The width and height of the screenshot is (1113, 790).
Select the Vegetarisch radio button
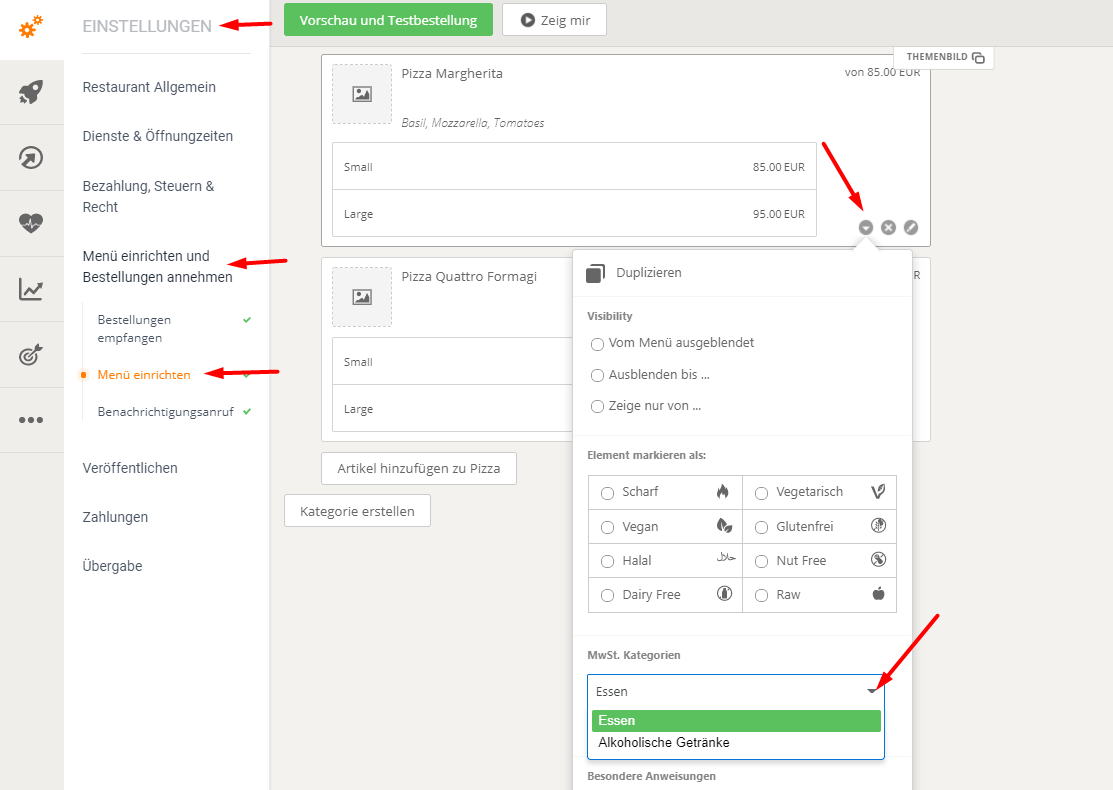pos(761,492)
